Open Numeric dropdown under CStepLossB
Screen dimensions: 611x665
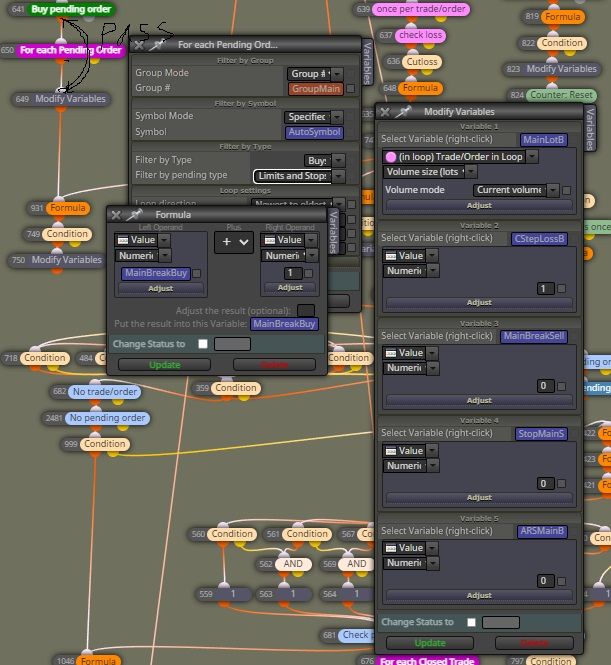click(x=411, y=271)
